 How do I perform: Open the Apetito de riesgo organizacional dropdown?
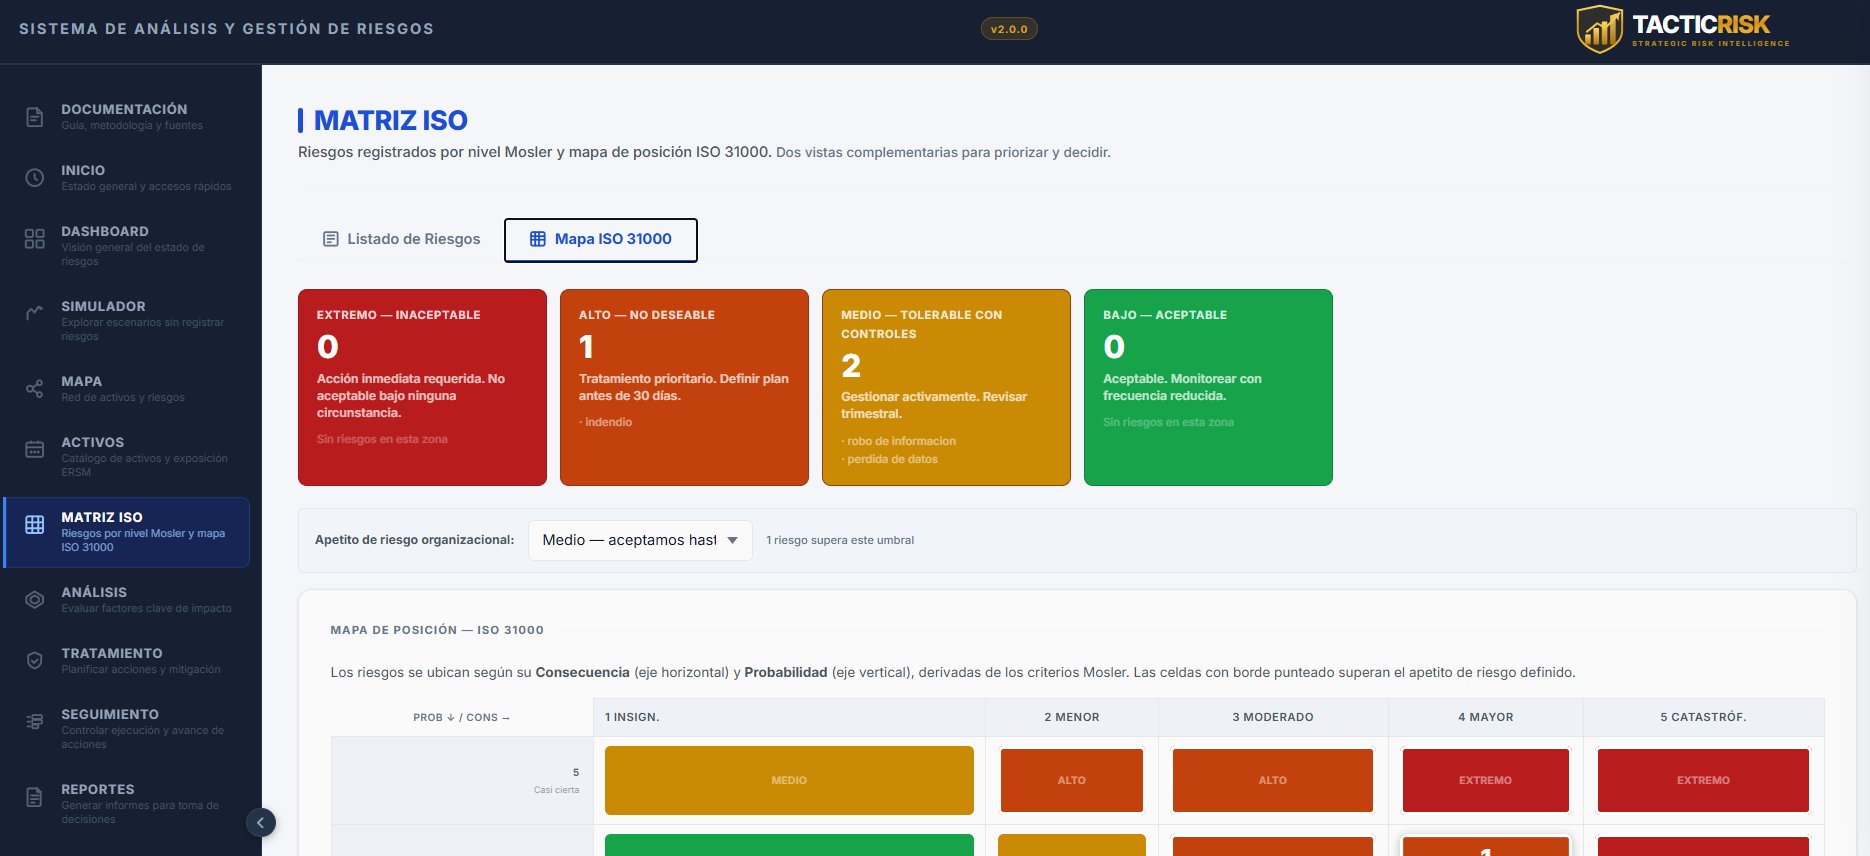[x=640, y=540]
